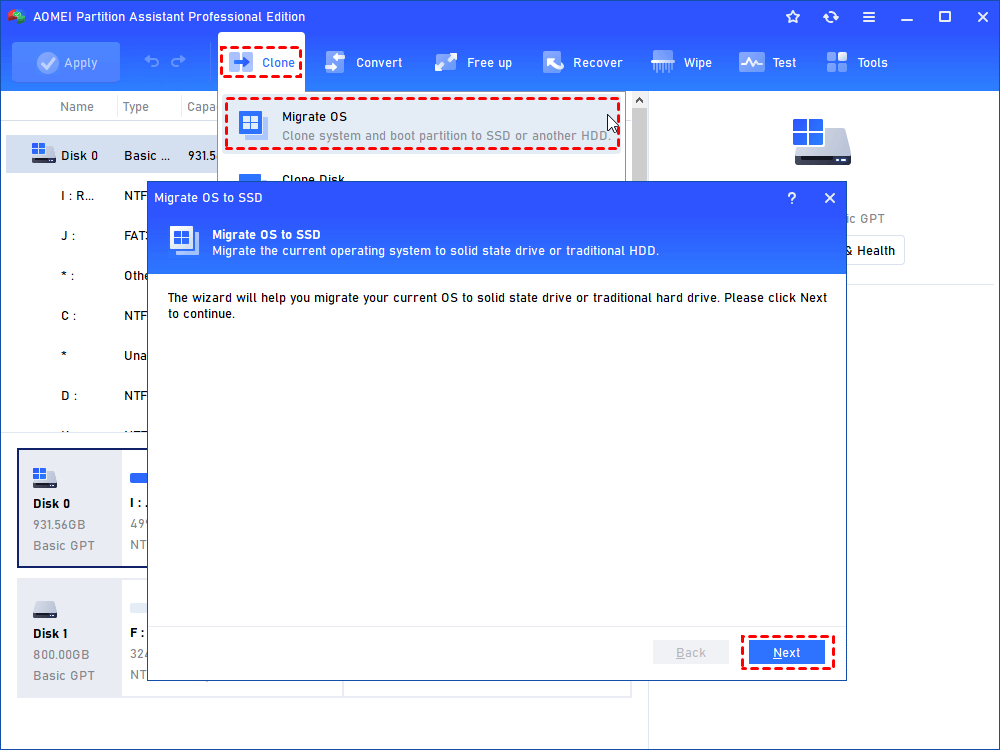Click the refresh icon in title bar
1000x750 pixels.
pyautogui.click(x=830, y=17)
